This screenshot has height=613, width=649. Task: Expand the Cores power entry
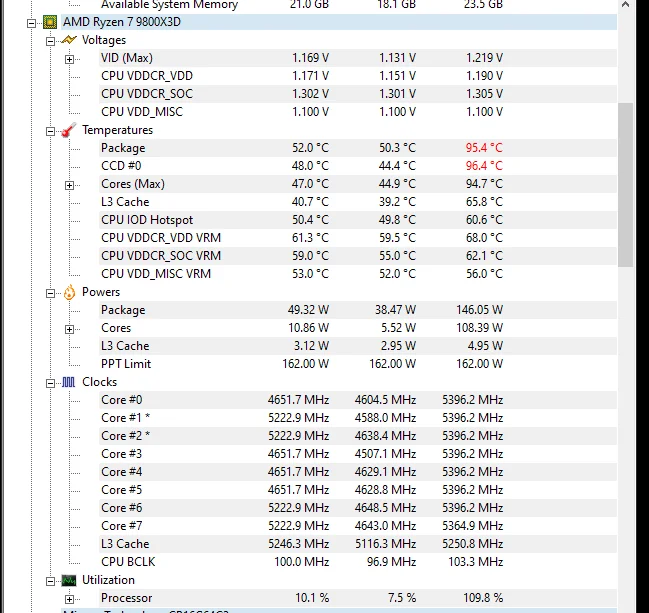pyautogui.click(x=70, y=329)
